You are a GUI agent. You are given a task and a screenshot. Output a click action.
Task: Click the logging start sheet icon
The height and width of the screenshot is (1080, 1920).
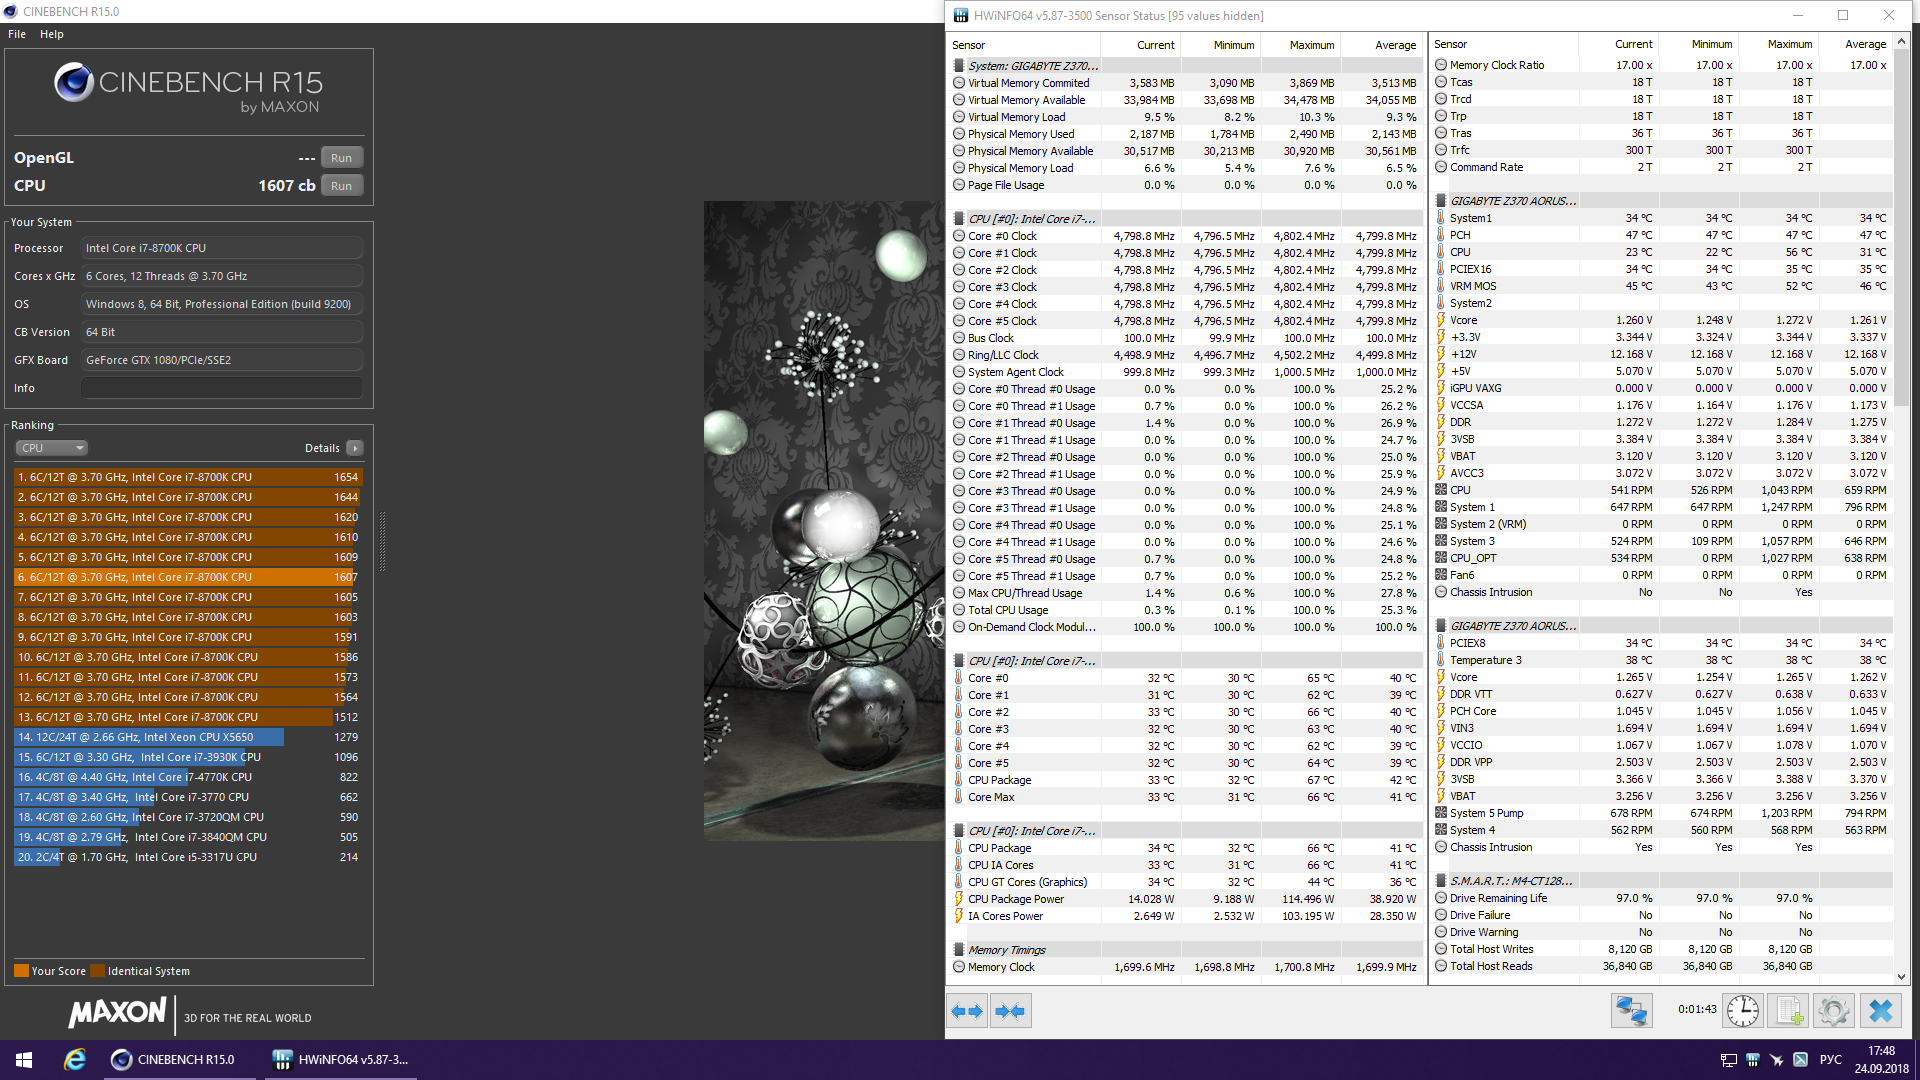pos(1789,1011)
